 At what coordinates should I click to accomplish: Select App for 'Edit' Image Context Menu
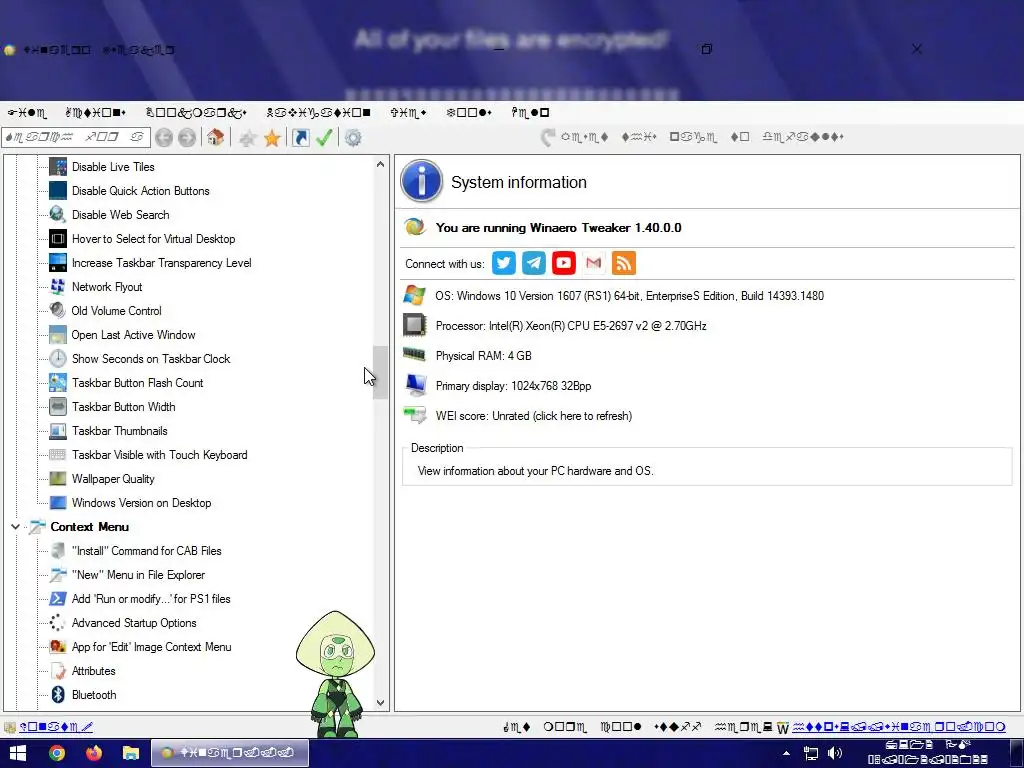(152, 647)
